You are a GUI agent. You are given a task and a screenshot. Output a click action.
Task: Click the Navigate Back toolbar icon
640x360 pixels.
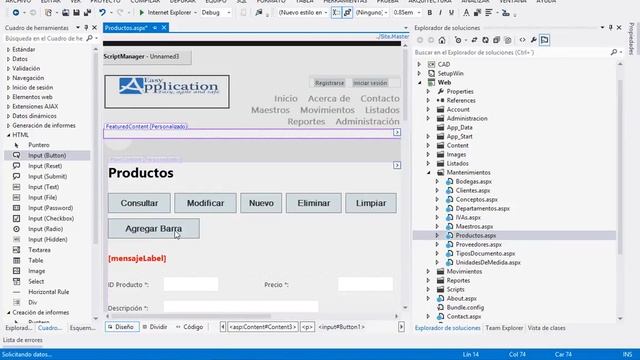(x=16, y=13)
